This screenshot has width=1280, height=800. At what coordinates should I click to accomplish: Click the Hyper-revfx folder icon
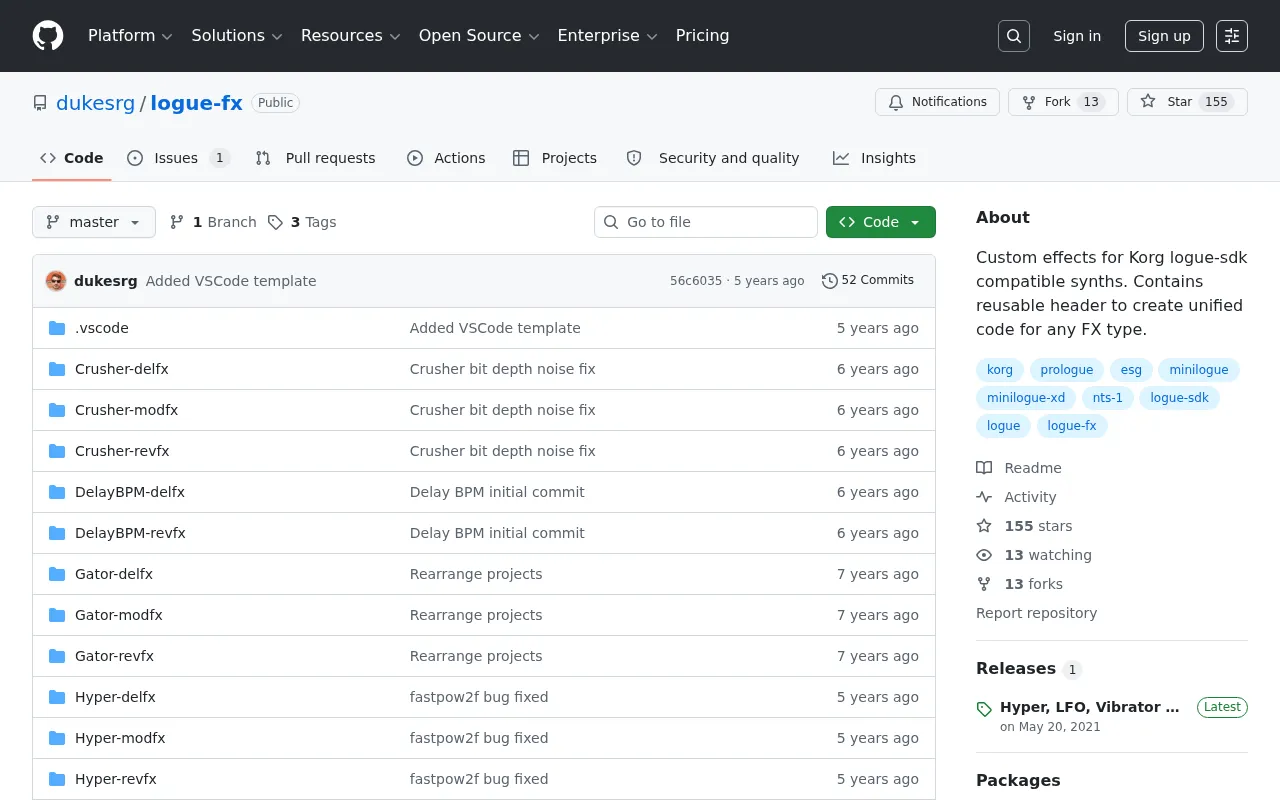[57, 779]
